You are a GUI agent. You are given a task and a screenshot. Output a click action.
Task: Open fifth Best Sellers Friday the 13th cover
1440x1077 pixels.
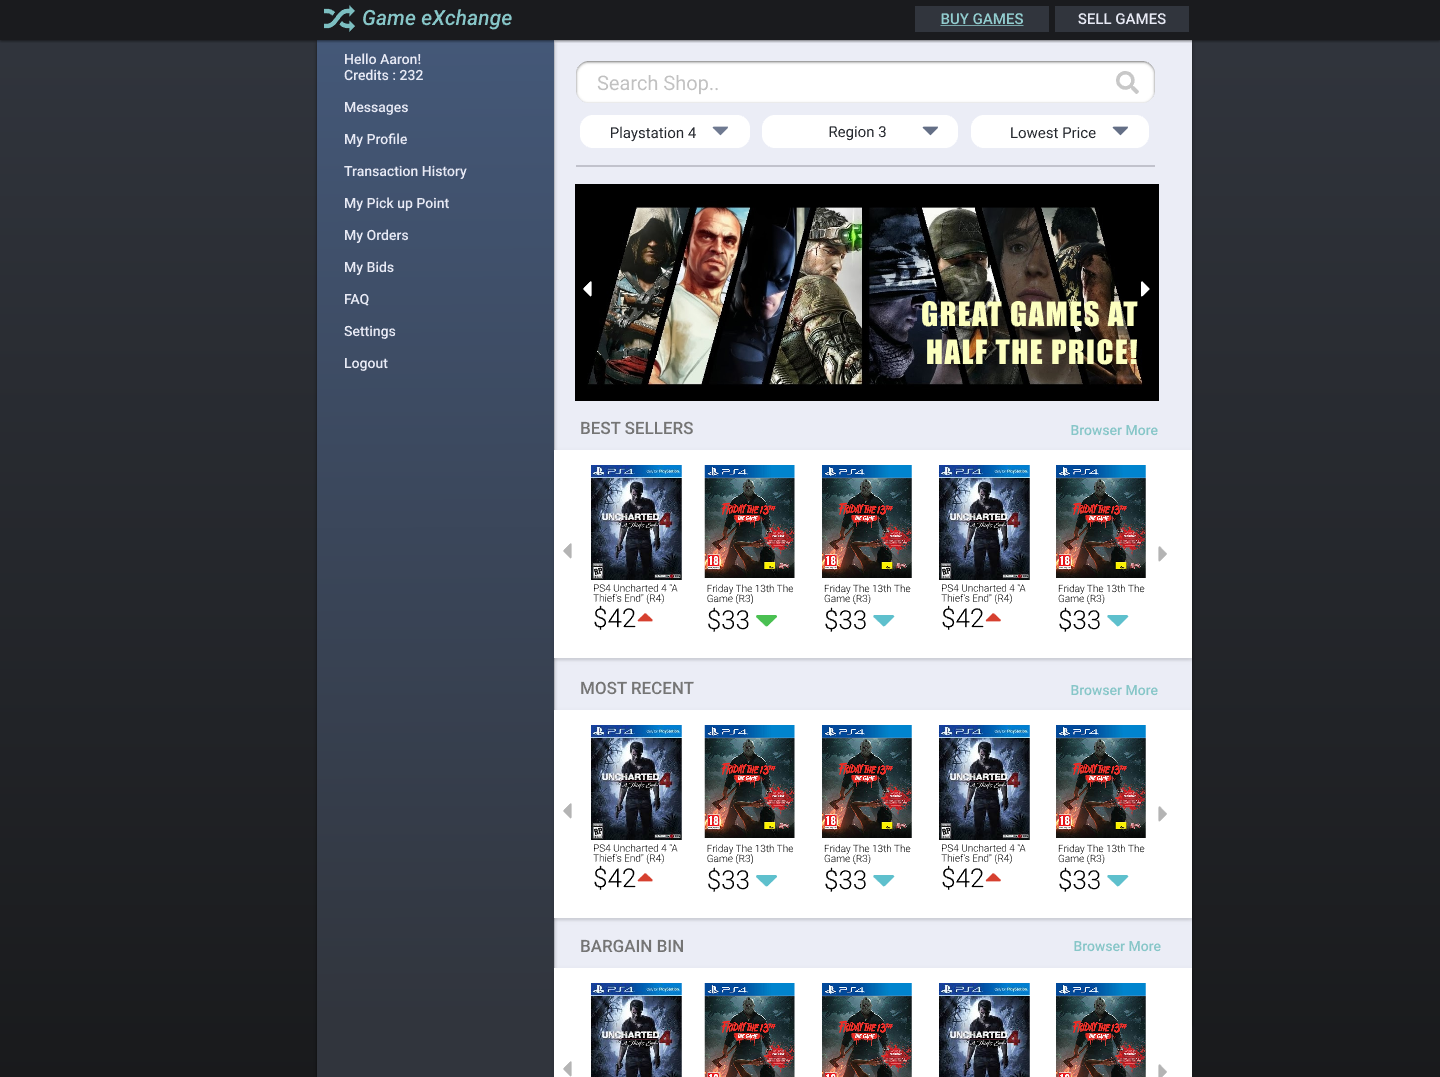[x=1101, y=522]
